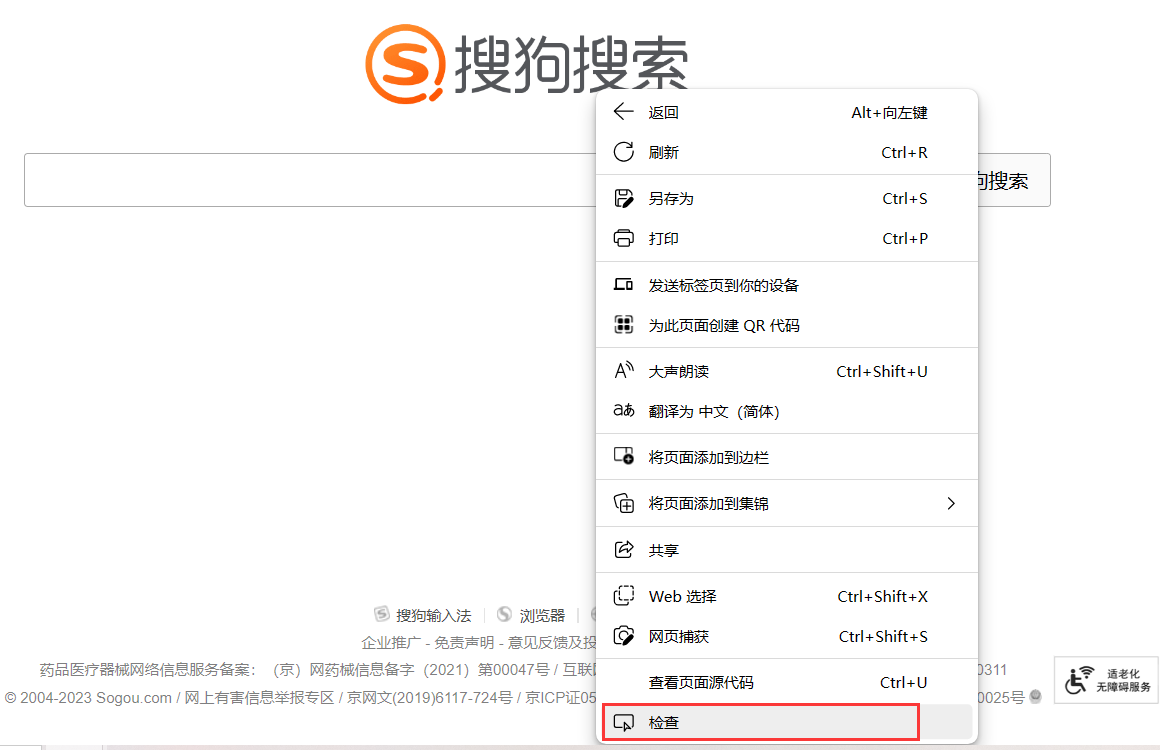Image resolution: width=1160 pixels, height=750 pixels.
Task: Select 返回 in the context menu
Action: 786,112
